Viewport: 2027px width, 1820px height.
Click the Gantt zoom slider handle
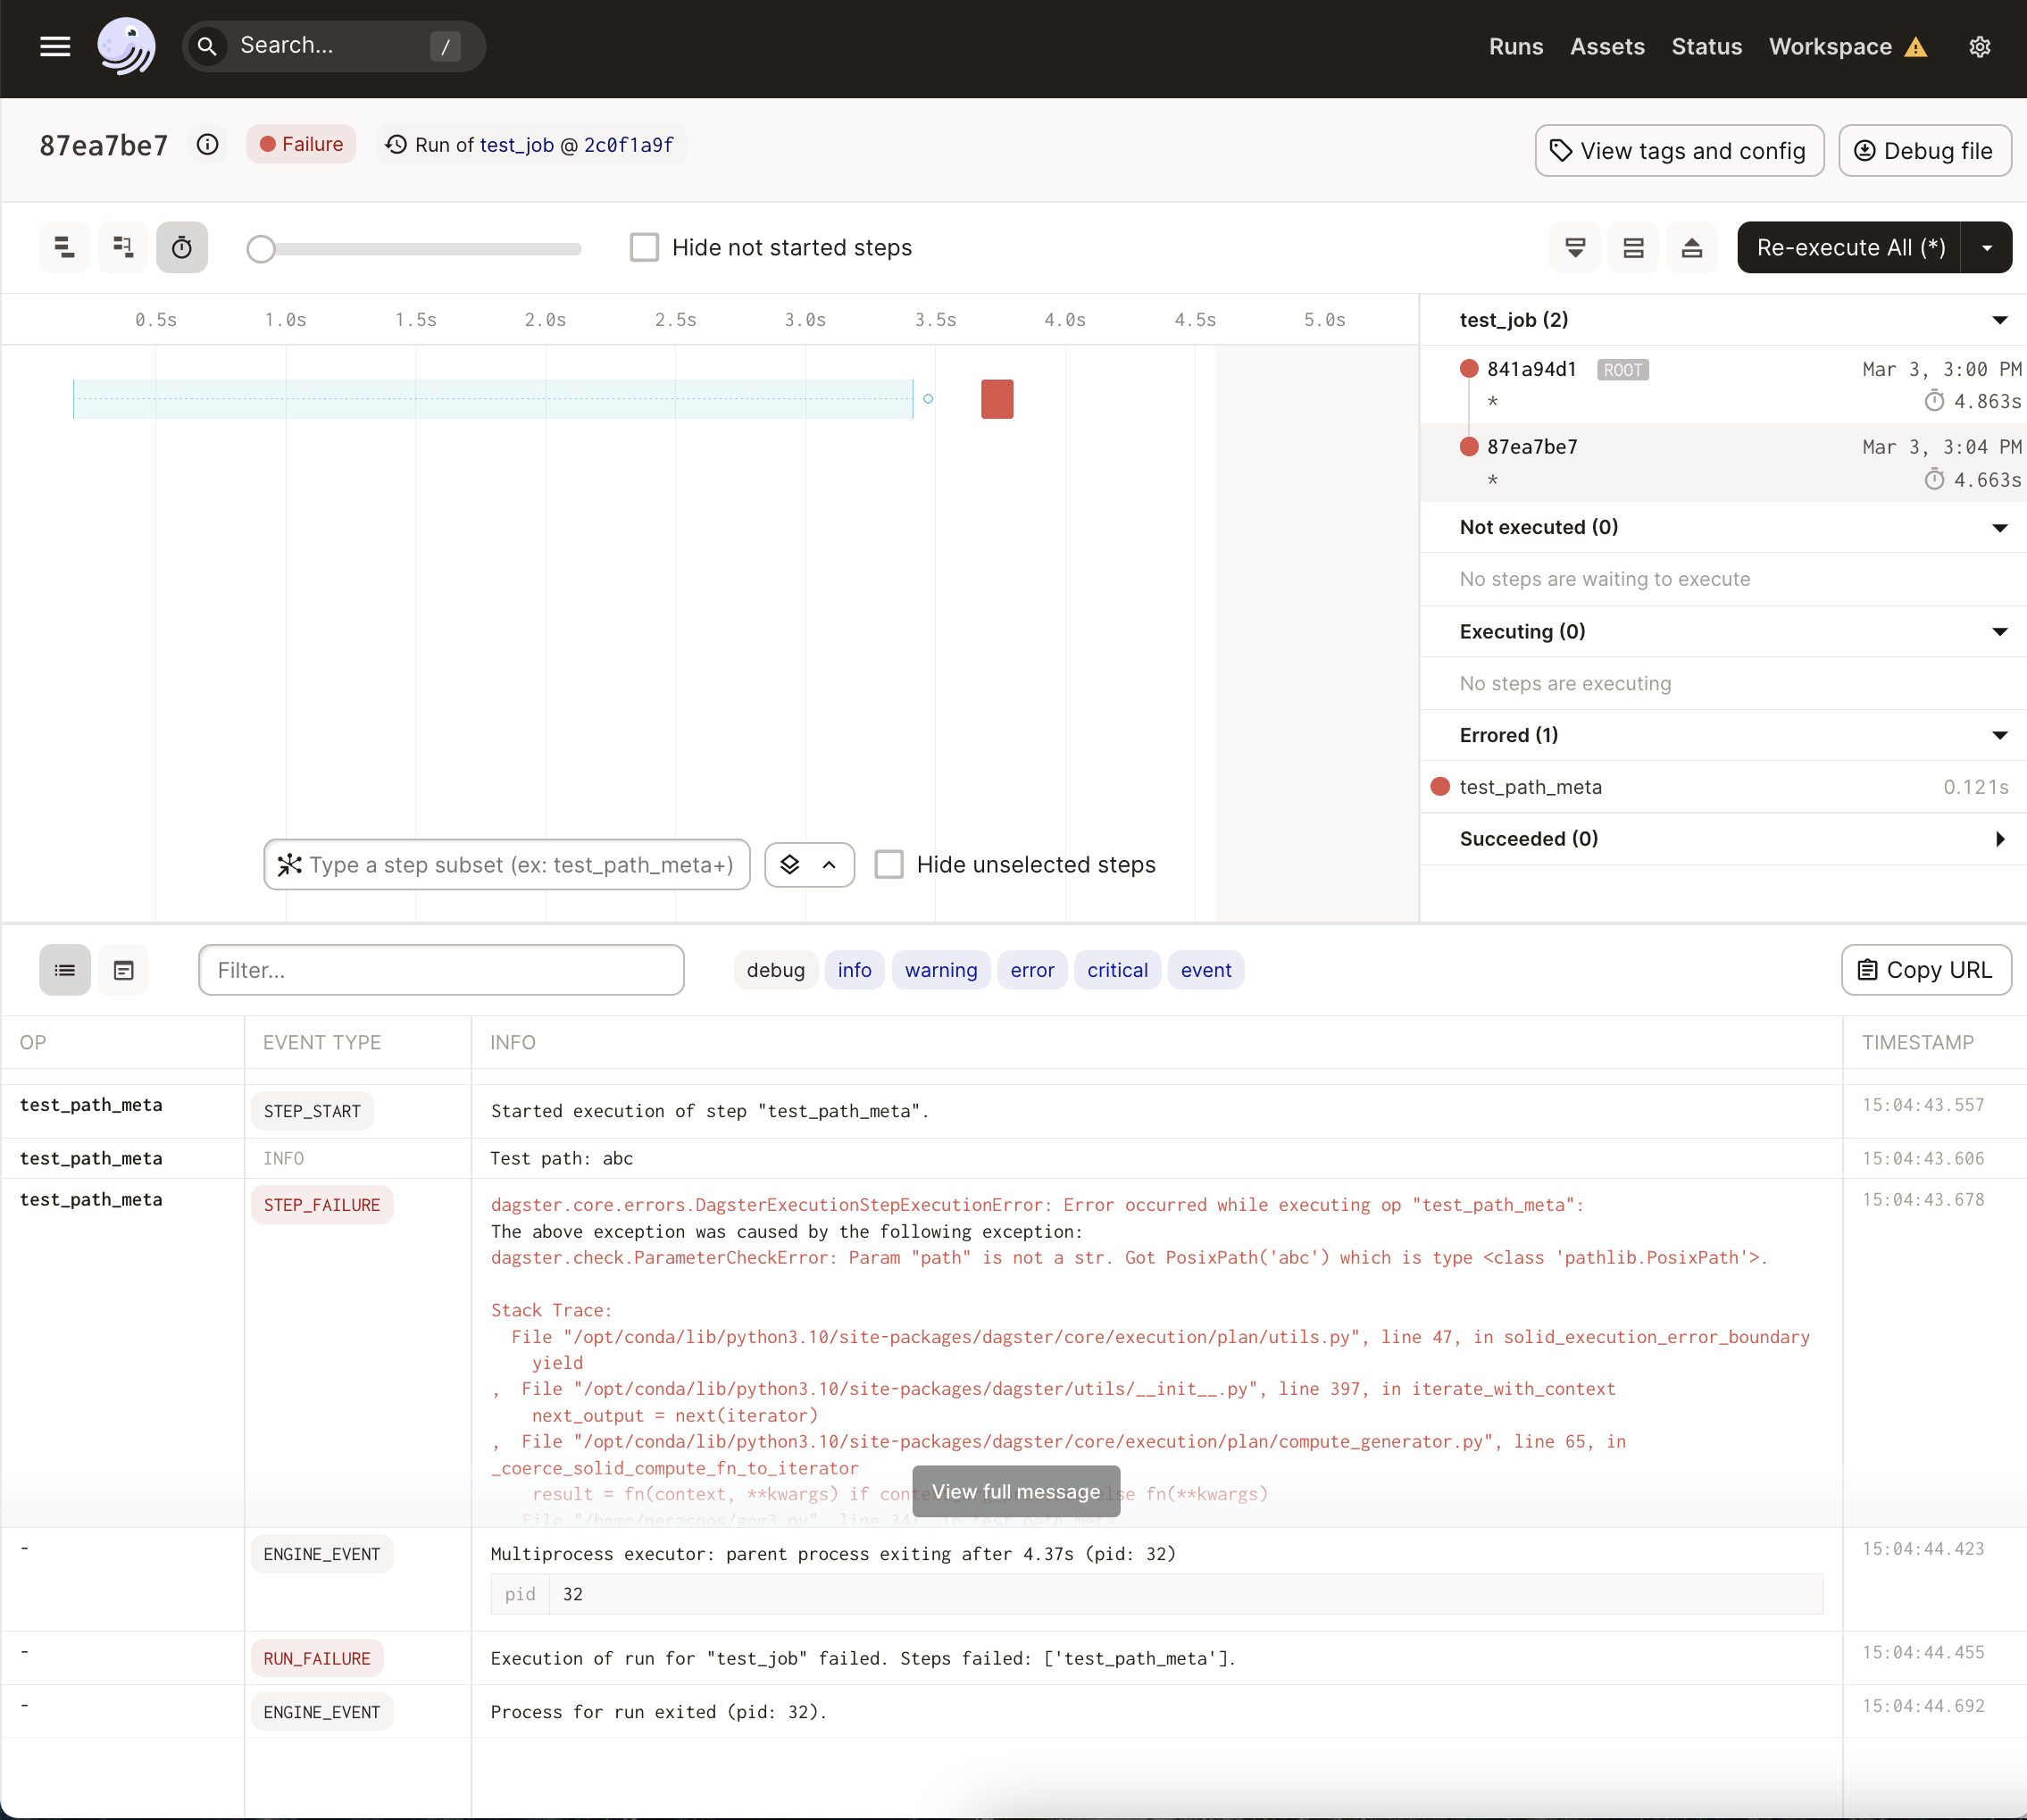[x=261, y=249]
